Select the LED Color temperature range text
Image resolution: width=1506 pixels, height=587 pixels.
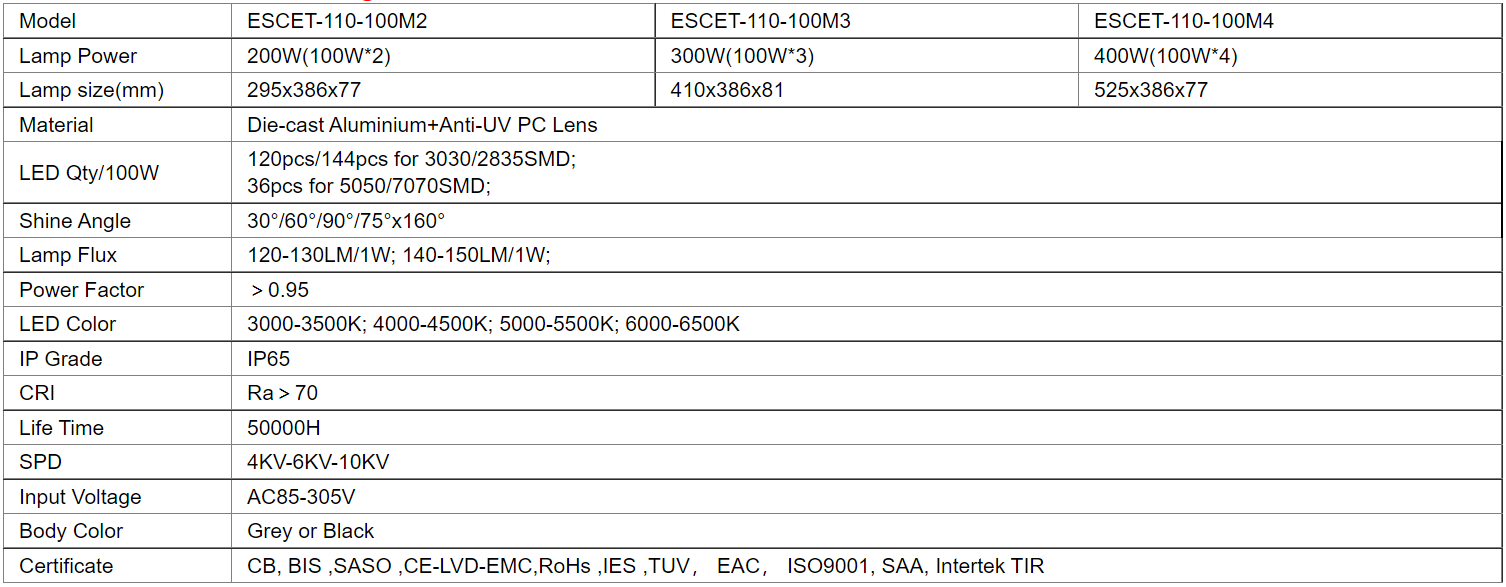(x=494, y=324)
